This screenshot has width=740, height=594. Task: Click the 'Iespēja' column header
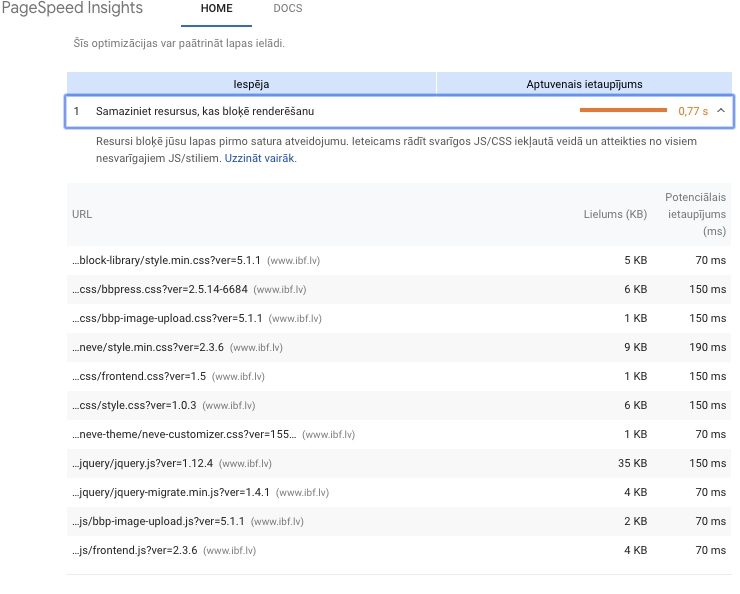251,85
